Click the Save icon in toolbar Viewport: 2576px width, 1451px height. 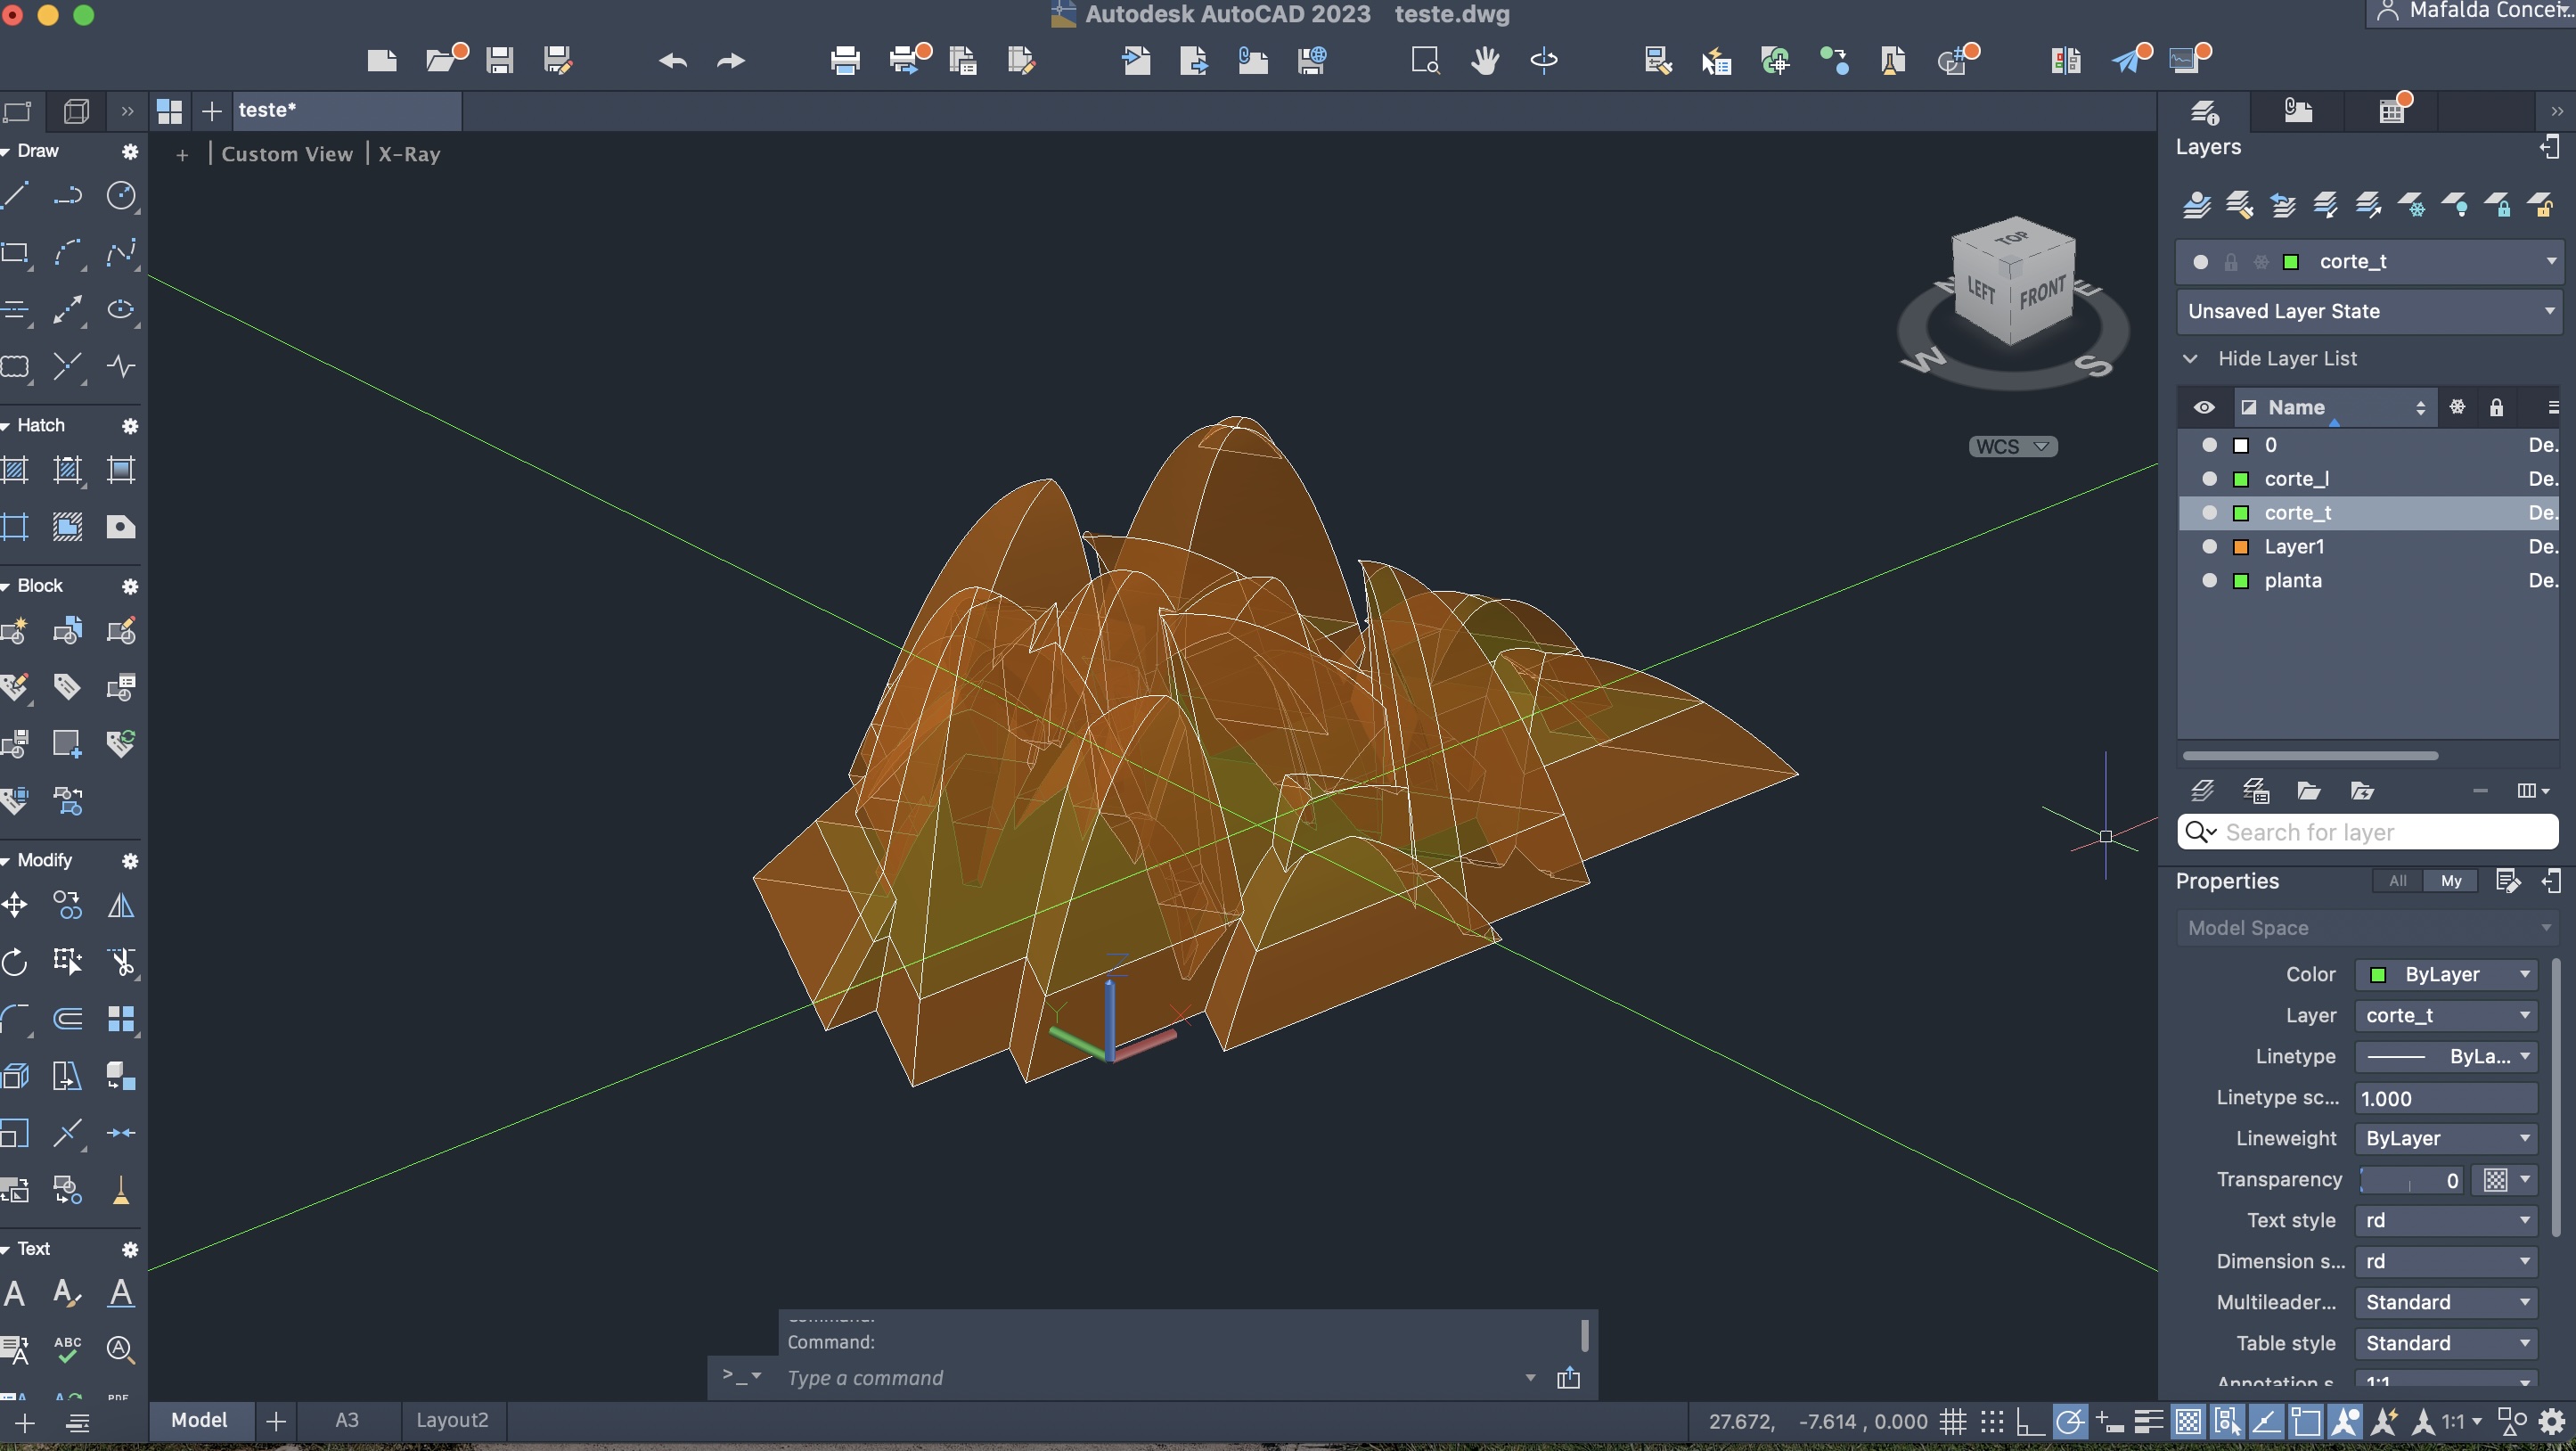(499, 60)
